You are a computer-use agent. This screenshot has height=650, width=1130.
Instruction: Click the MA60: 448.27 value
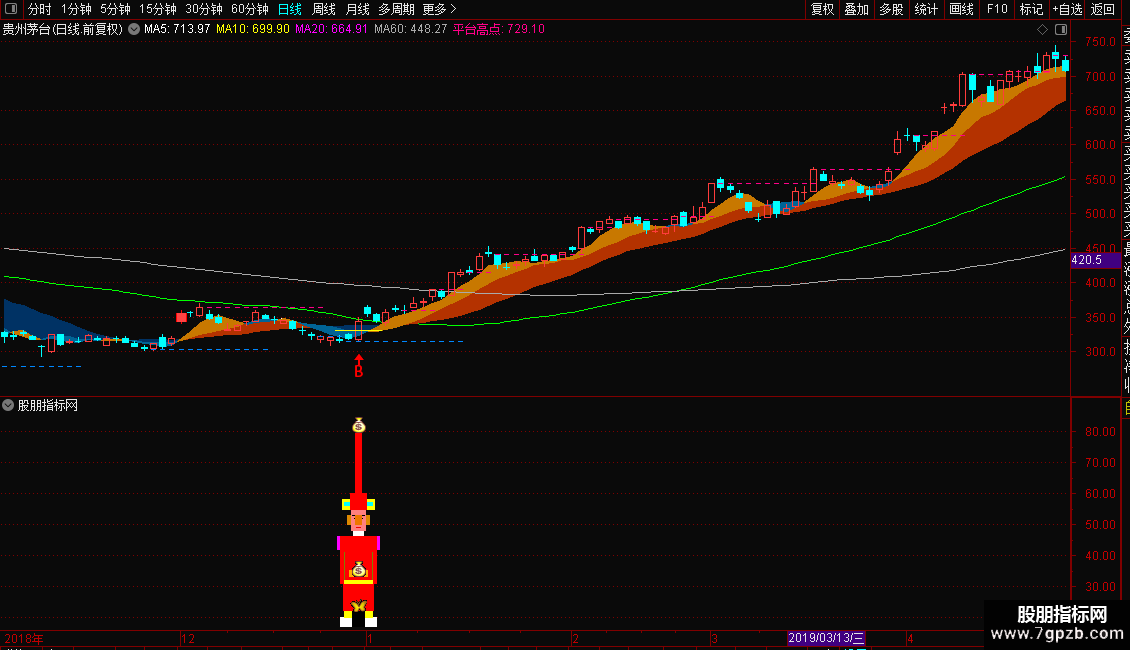pyautogui.click(x=411, y=30)
